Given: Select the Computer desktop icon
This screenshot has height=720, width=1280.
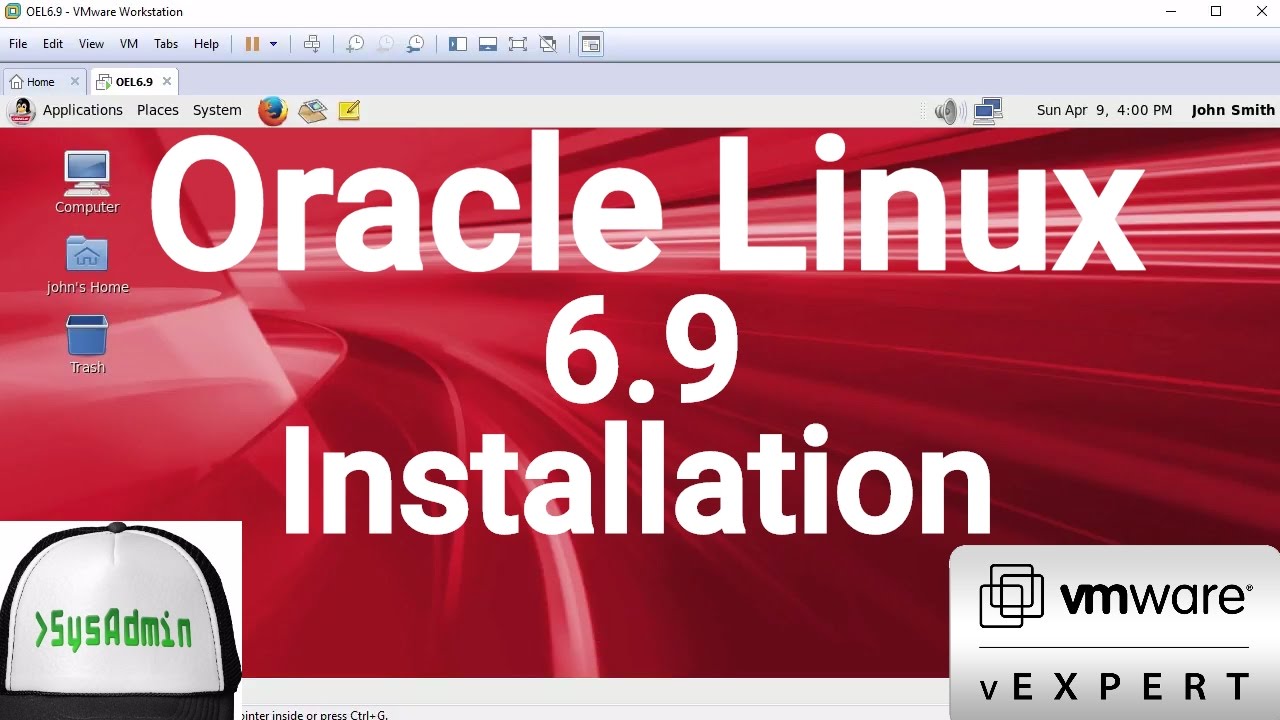Looking at the screenshot, I should tap(87, 182).
